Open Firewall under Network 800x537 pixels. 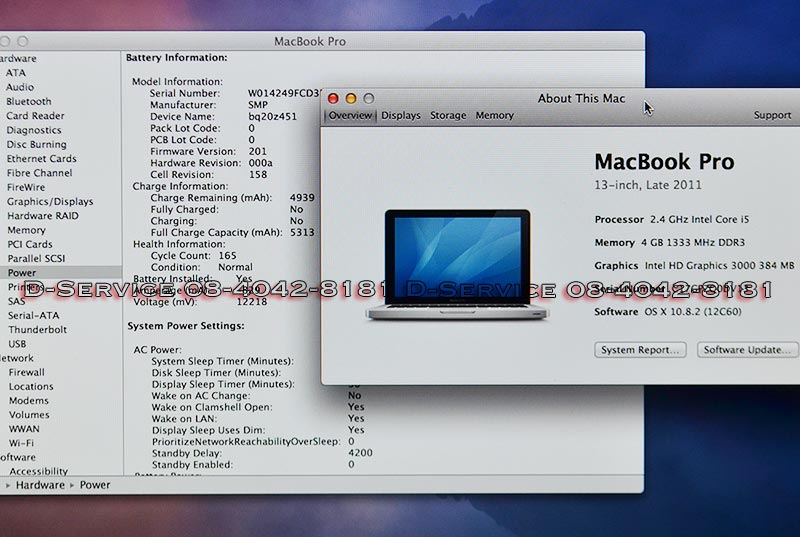point(27,372)
